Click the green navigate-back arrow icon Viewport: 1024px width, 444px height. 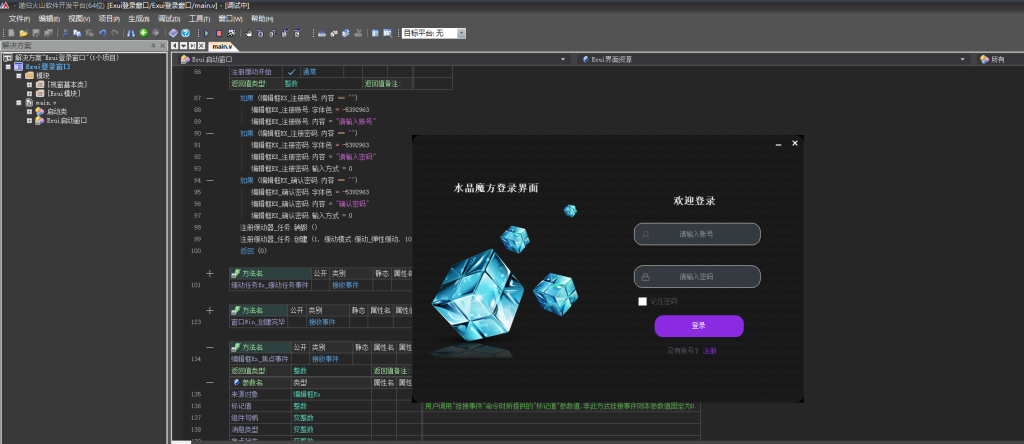tap(143, 33)
